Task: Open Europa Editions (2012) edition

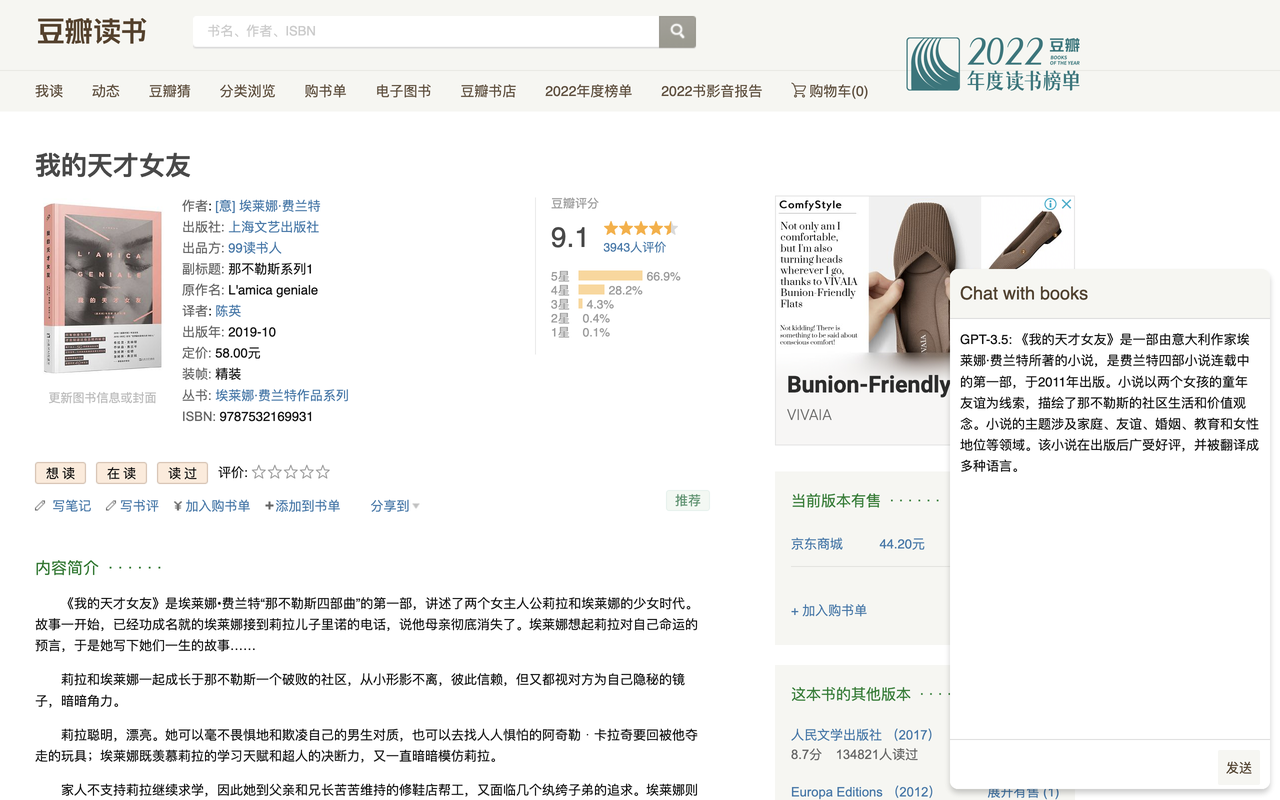Action: click(862, 792)
